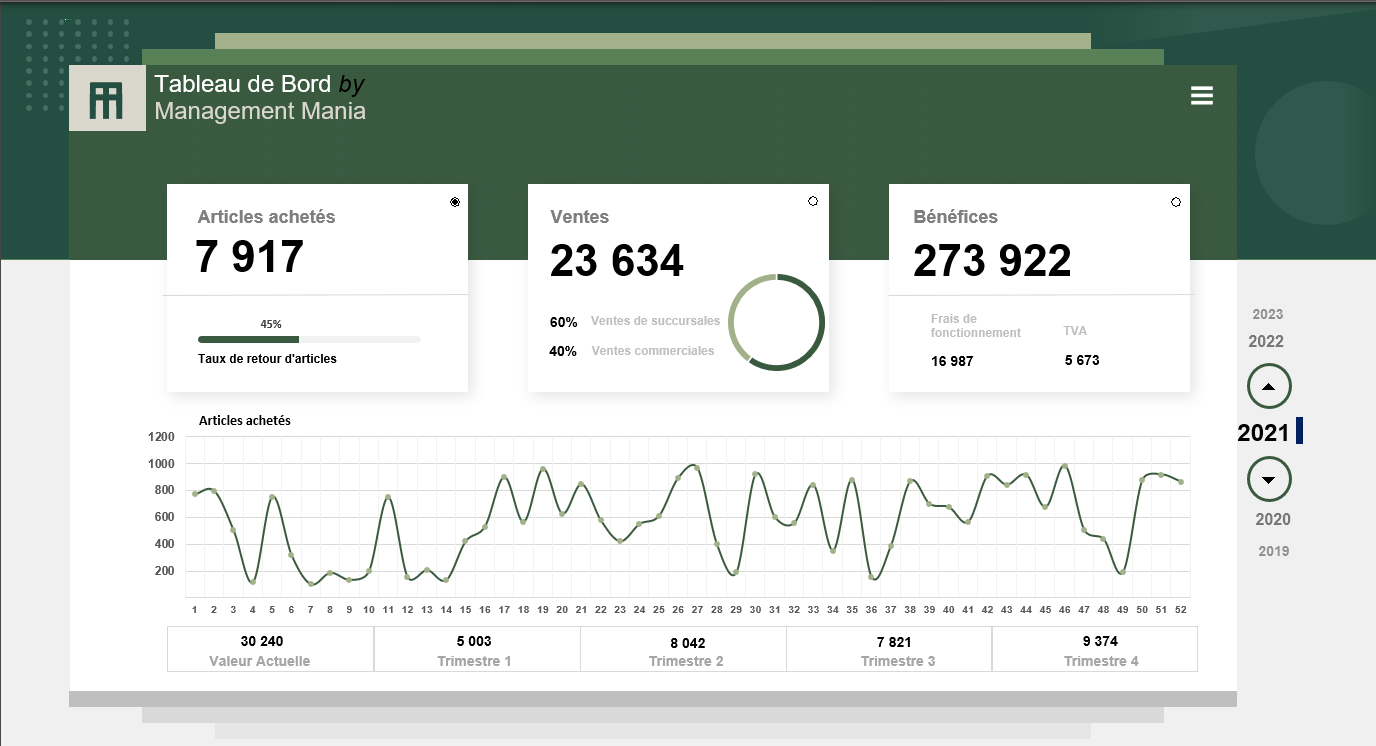This screenshot has width=1376, height=746.
Task: Open the hamburger menu icon
Action: click(x=1202, y=96)
